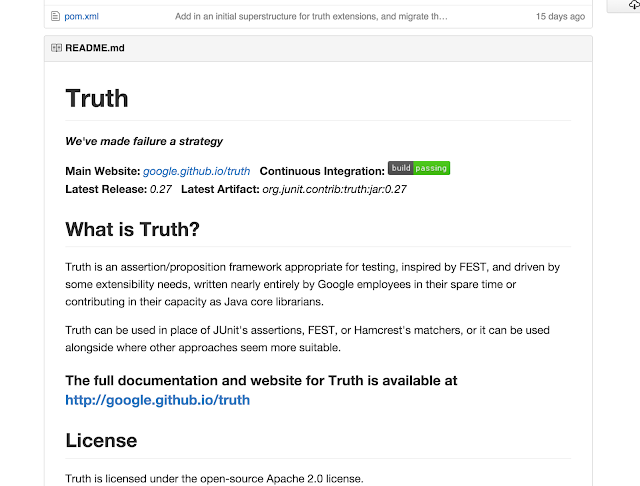Click the README.md book icon
The image size is (640, 486).
pyautogui.click(x=56, y=48)
